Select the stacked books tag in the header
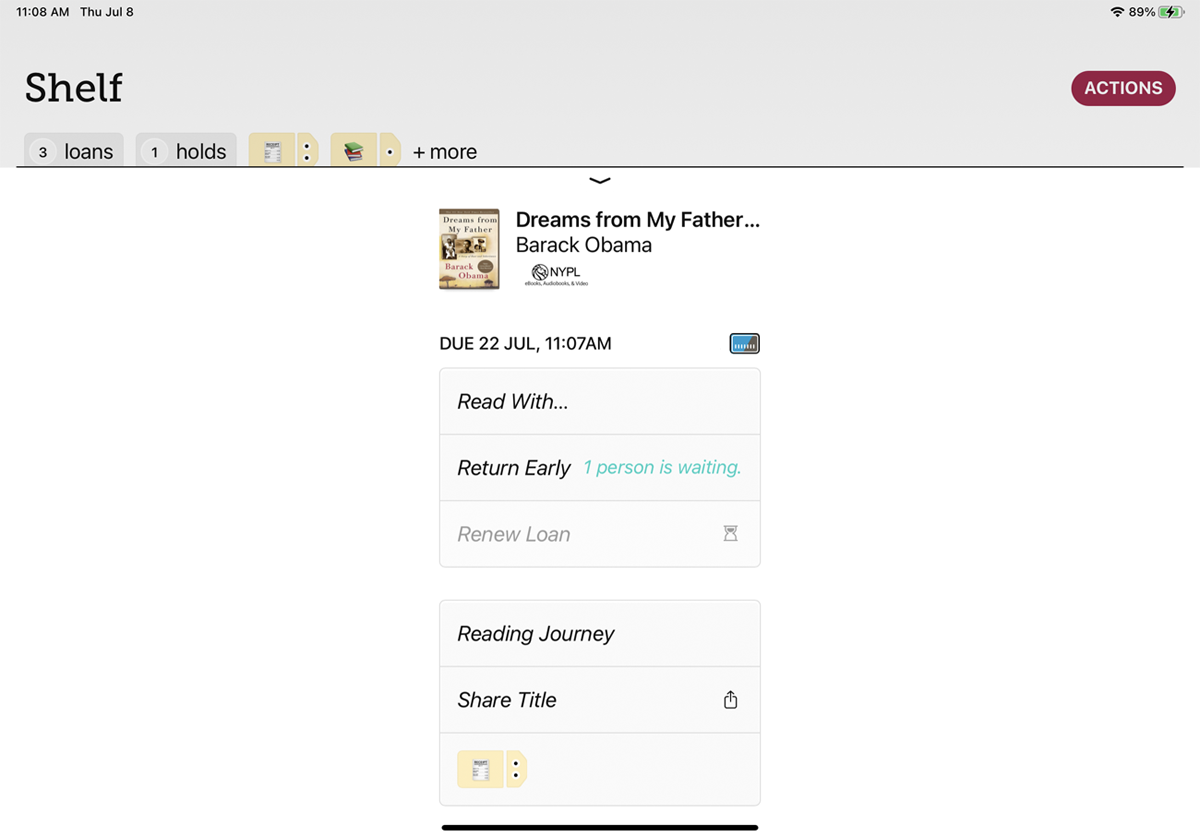The height and width of the screenshot is (838, 1200). point(365,151)
